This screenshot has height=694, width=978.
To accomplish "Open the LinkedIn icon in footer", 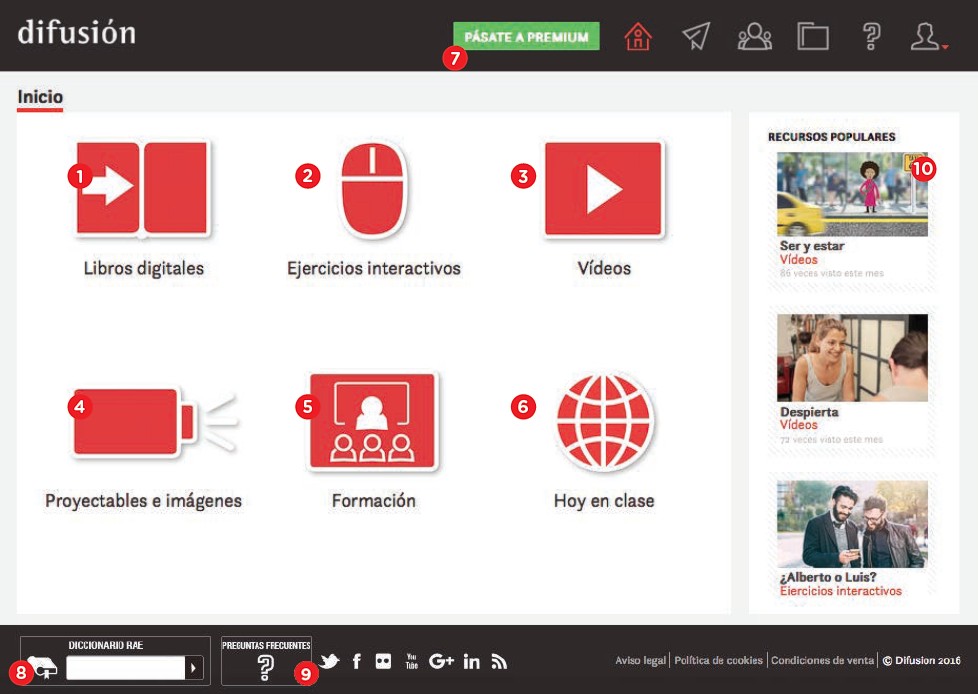I will coord(472,661).
